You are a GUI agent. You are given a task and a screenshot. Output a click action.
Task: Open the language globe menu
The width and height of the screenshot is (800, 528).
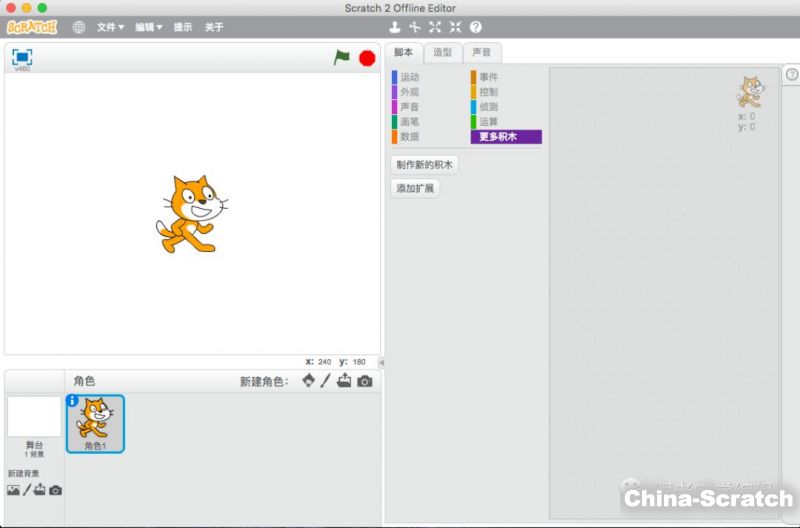point(79,27)
